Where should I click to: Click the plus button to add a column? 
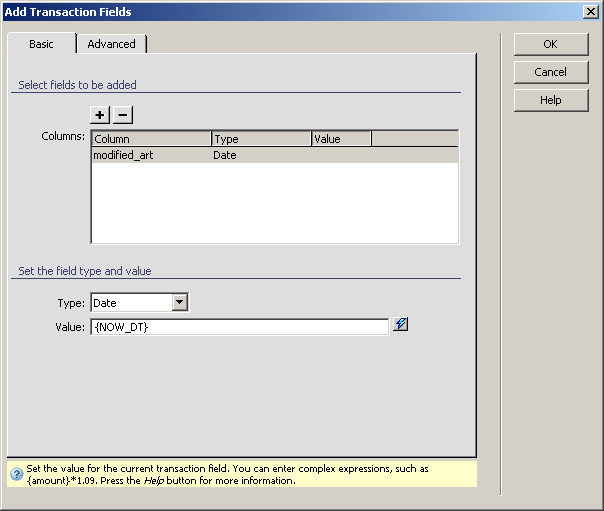(x=100, y=115)
